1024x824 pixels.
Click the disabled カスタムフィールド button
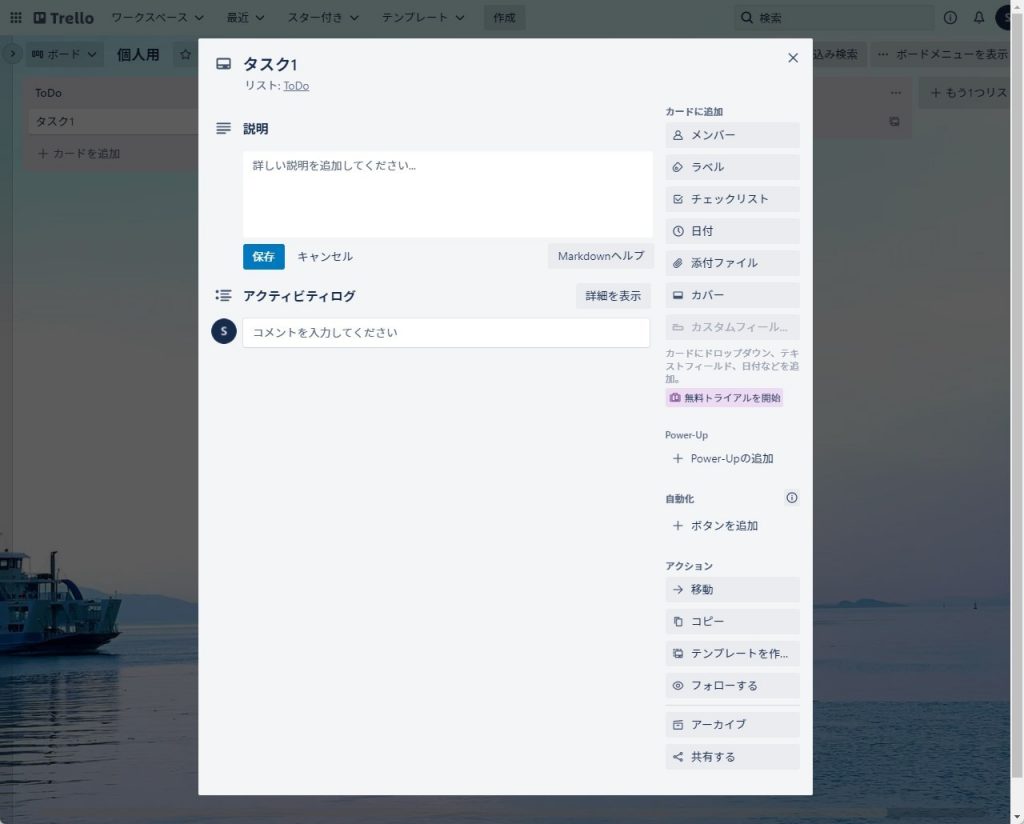coord(732,327)
